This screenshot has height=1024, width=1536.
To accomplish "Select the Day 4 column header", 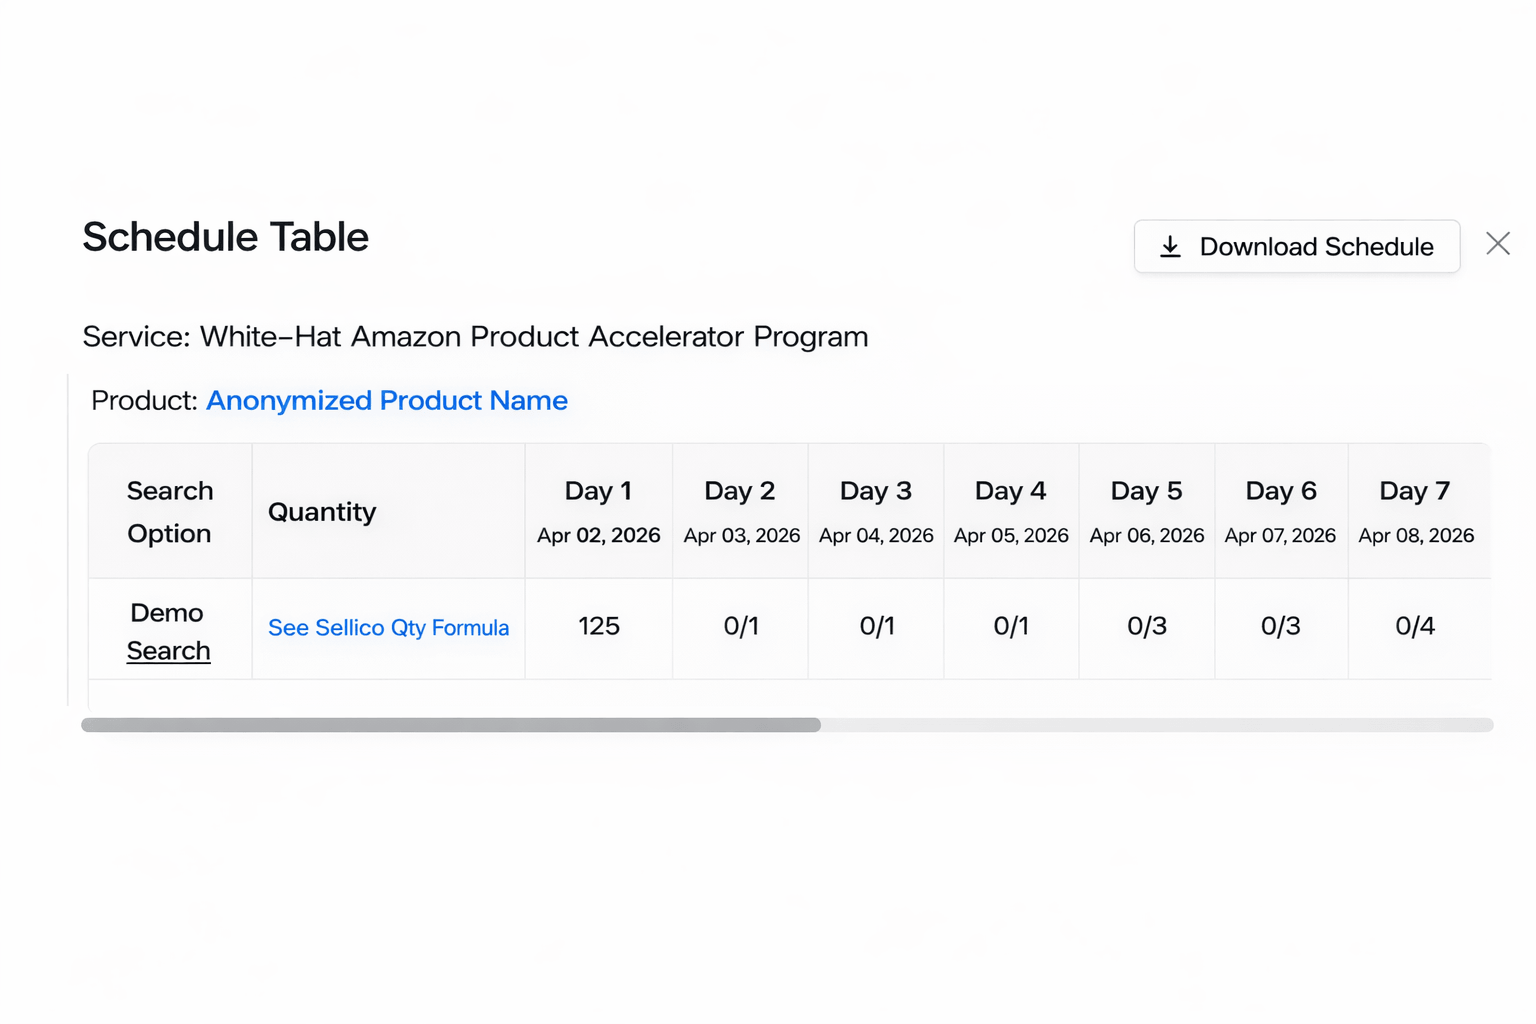I will [x=1011, y=491].
